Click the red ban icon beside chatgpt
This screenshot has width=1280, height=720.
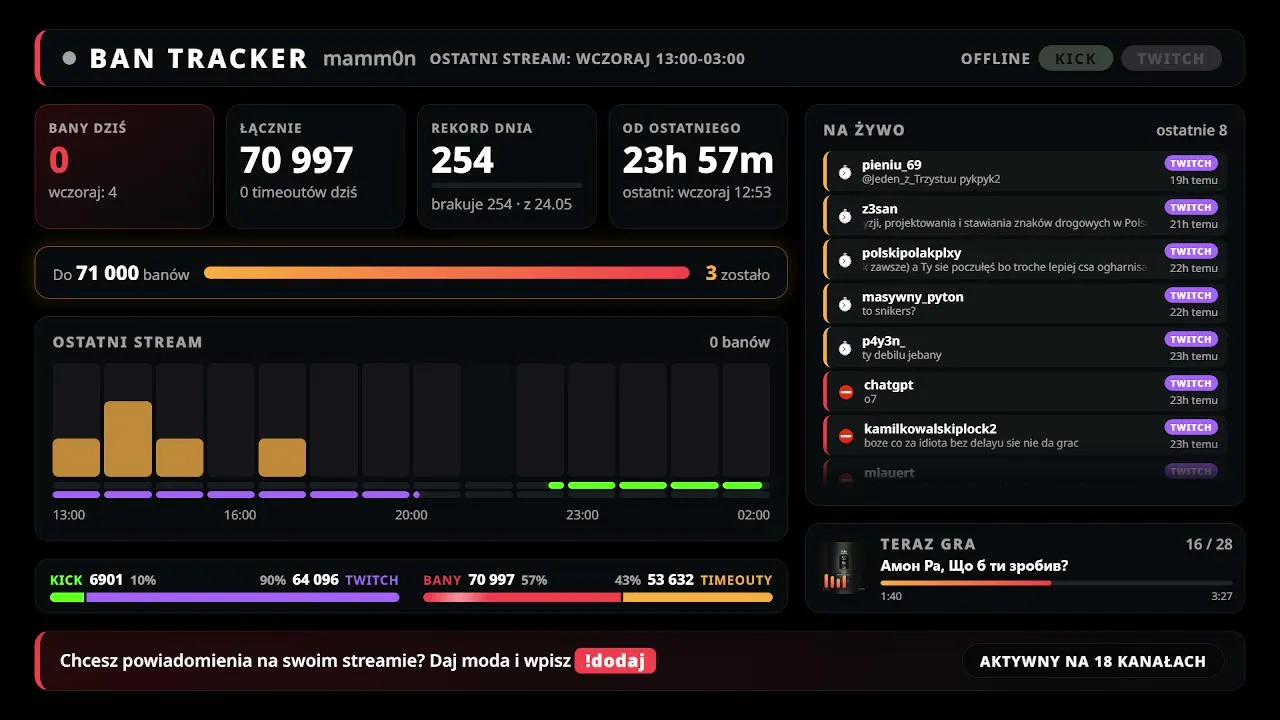click(x=846, y=392)
